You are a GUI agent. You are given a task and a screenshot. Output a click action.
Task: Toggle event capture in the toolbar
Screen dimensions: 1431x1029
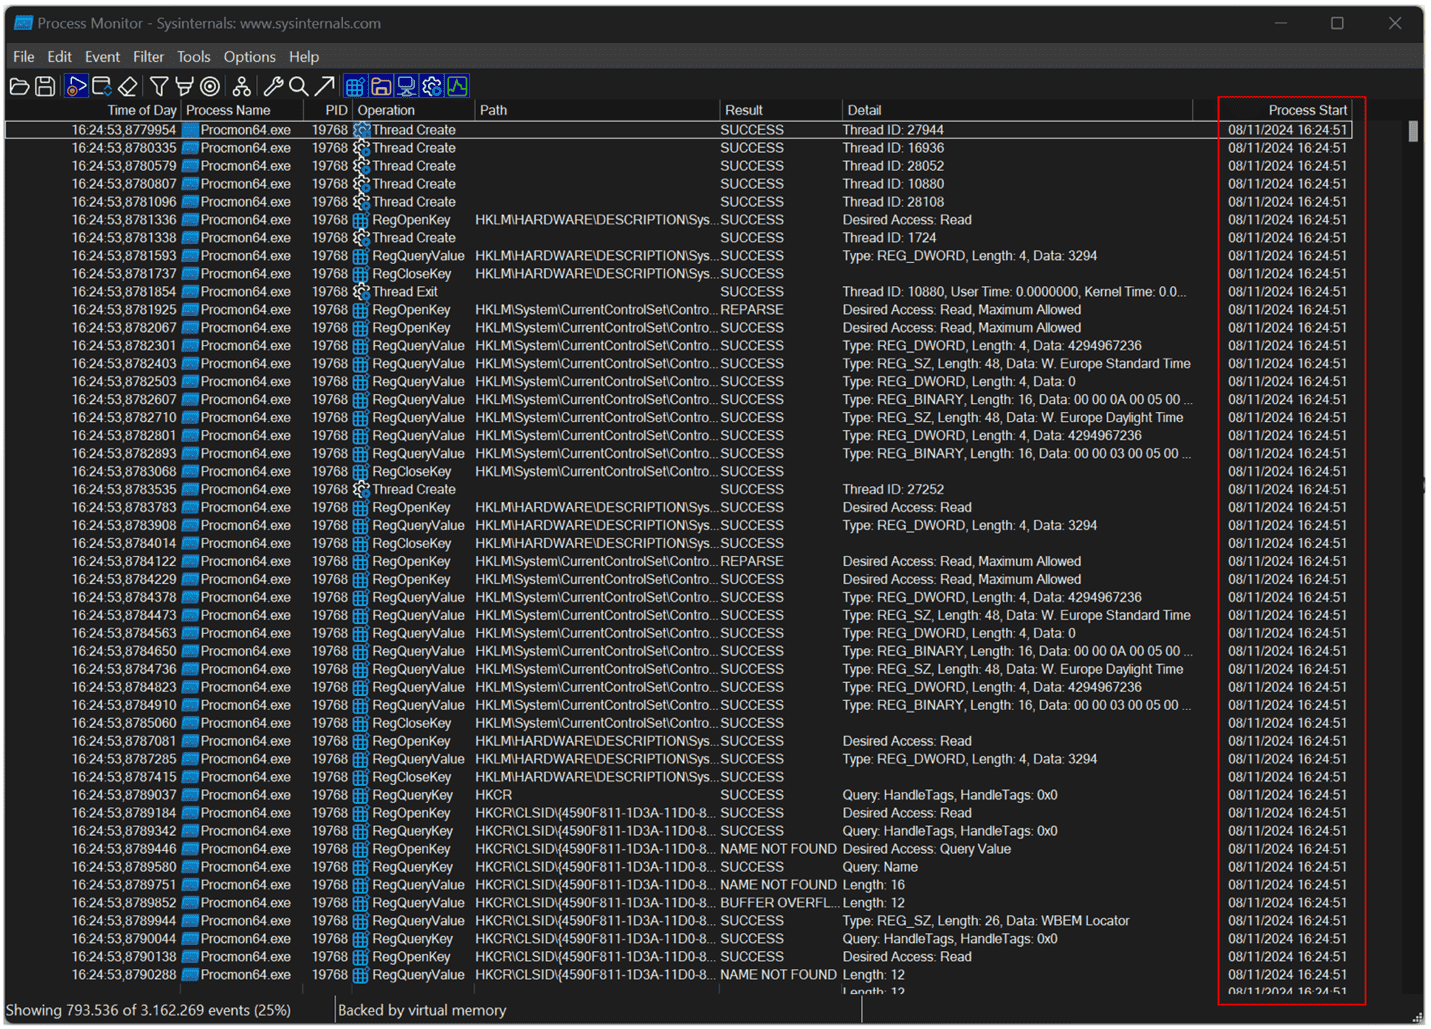point(77,87)
